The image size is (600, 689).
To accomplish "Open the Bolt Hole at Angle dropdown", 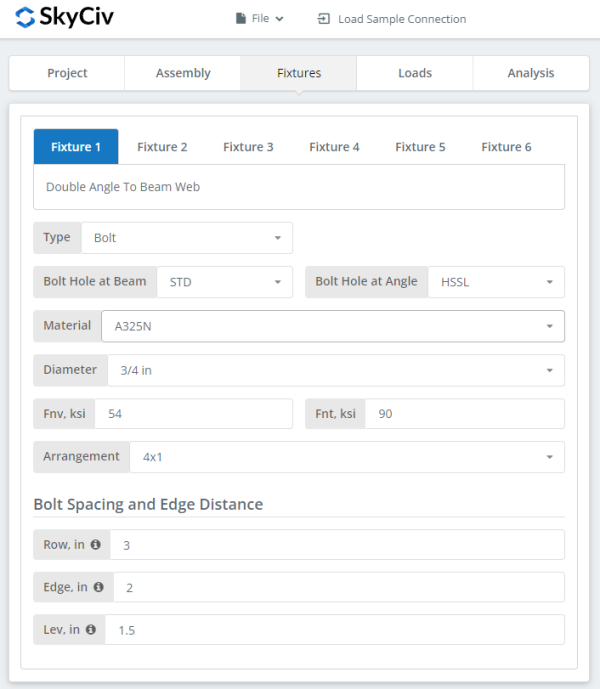I will [x=496, y=282].
